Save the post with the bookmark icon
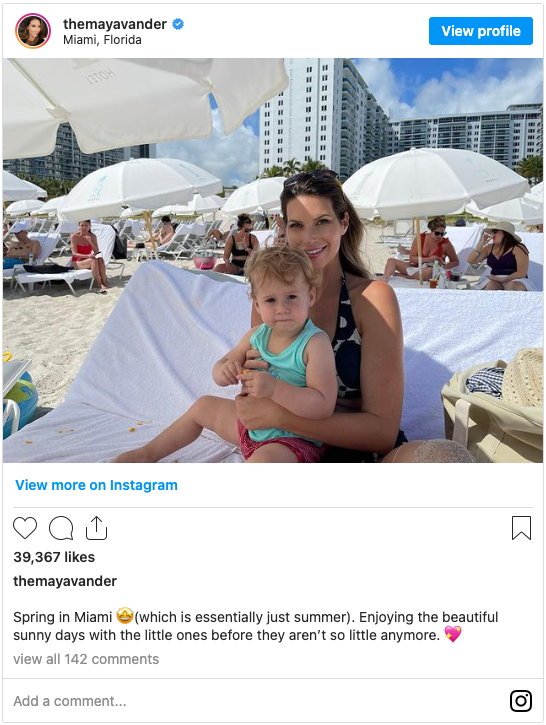The image size is (546, 725). [x=521, y=528]
